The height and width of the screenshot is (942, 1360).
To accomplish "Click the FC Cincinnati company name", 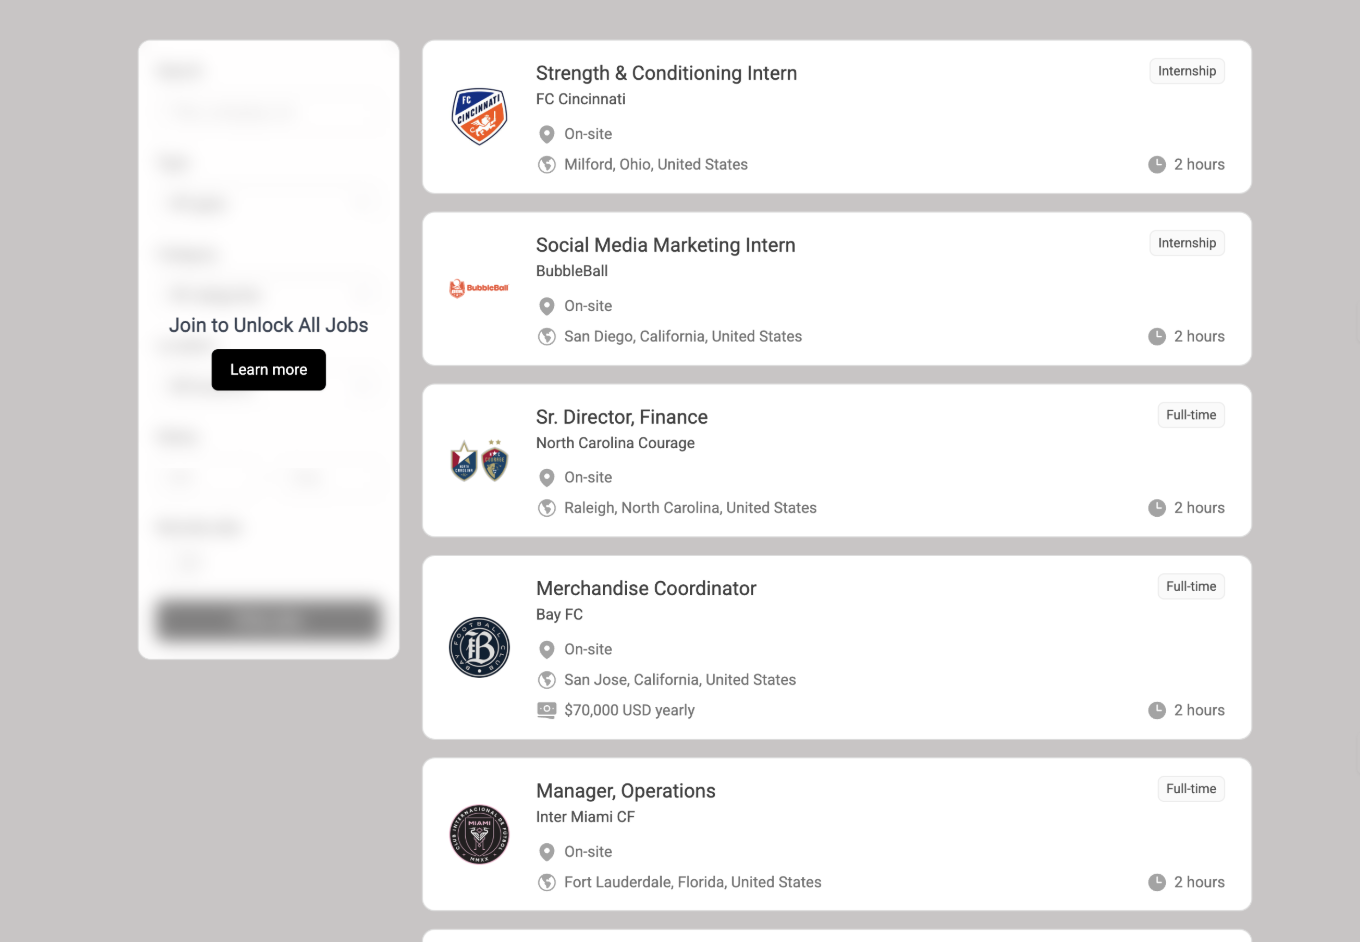I will pyautogui.click(x=581, y=99).
